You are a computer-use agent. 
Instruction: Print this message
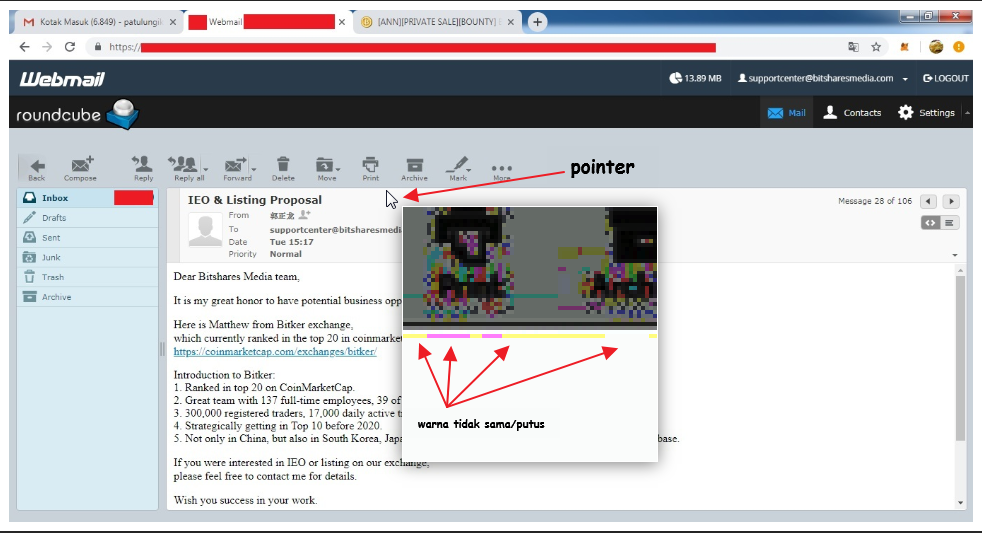[x=371, y=169]
